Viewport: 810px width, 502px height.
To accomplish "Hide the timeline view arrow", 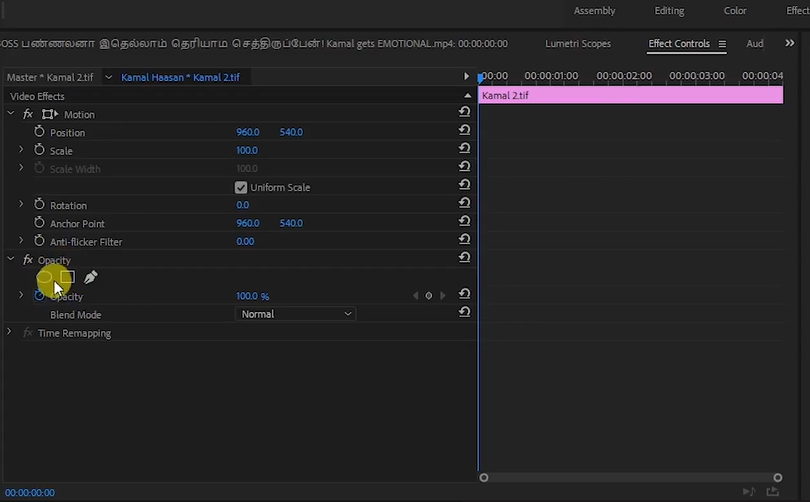I will pos(466,76).
